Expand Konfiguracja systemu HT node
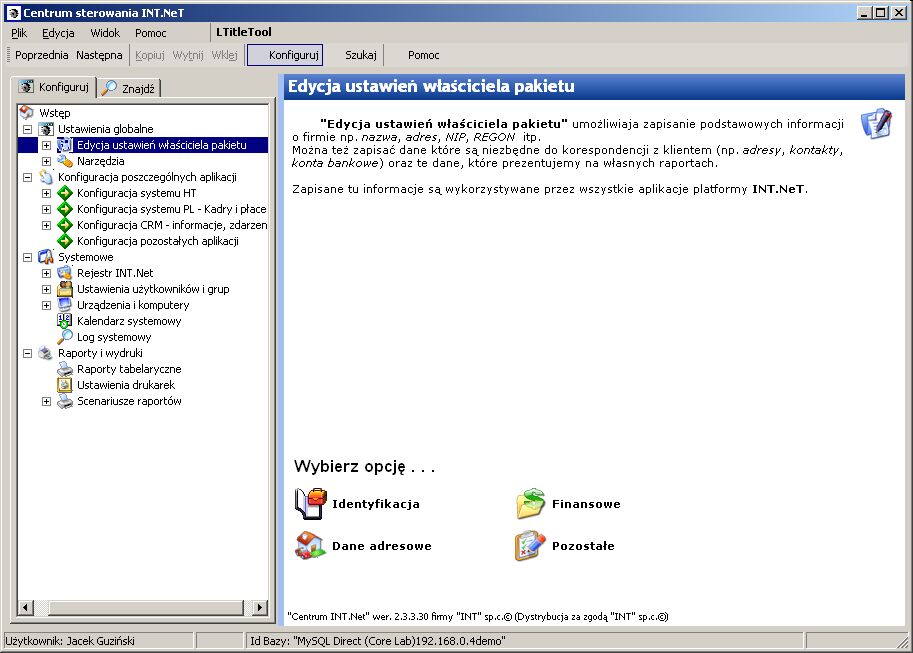 [47, 193]
